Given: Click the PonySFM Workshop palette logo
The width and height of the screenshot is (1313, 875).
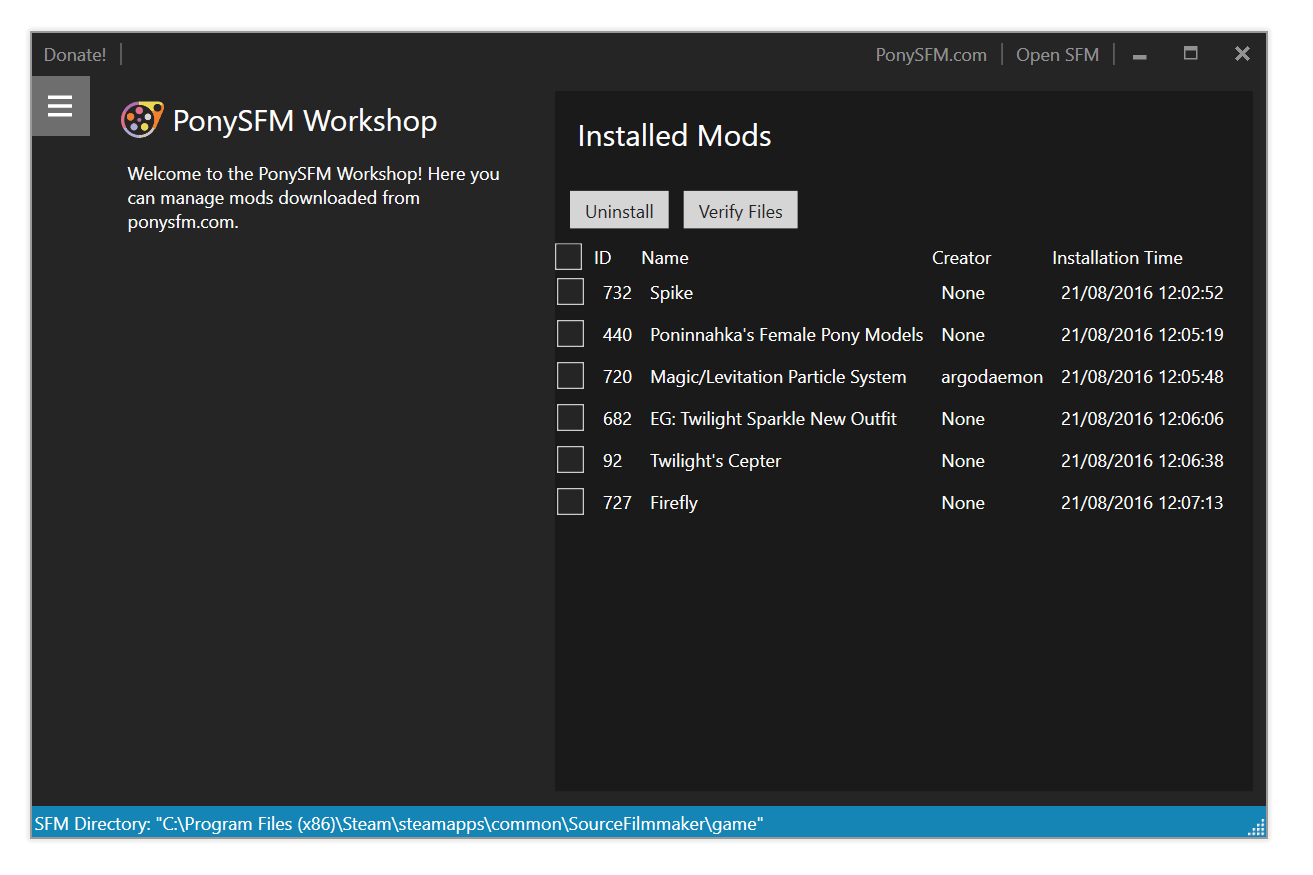Looking at the screenshot, I should 143,120.
